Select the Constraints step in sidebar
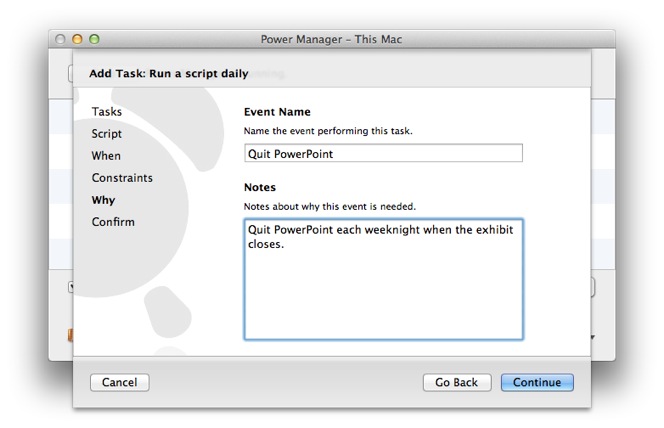664x428 pixels. click(x=122, y=178)
